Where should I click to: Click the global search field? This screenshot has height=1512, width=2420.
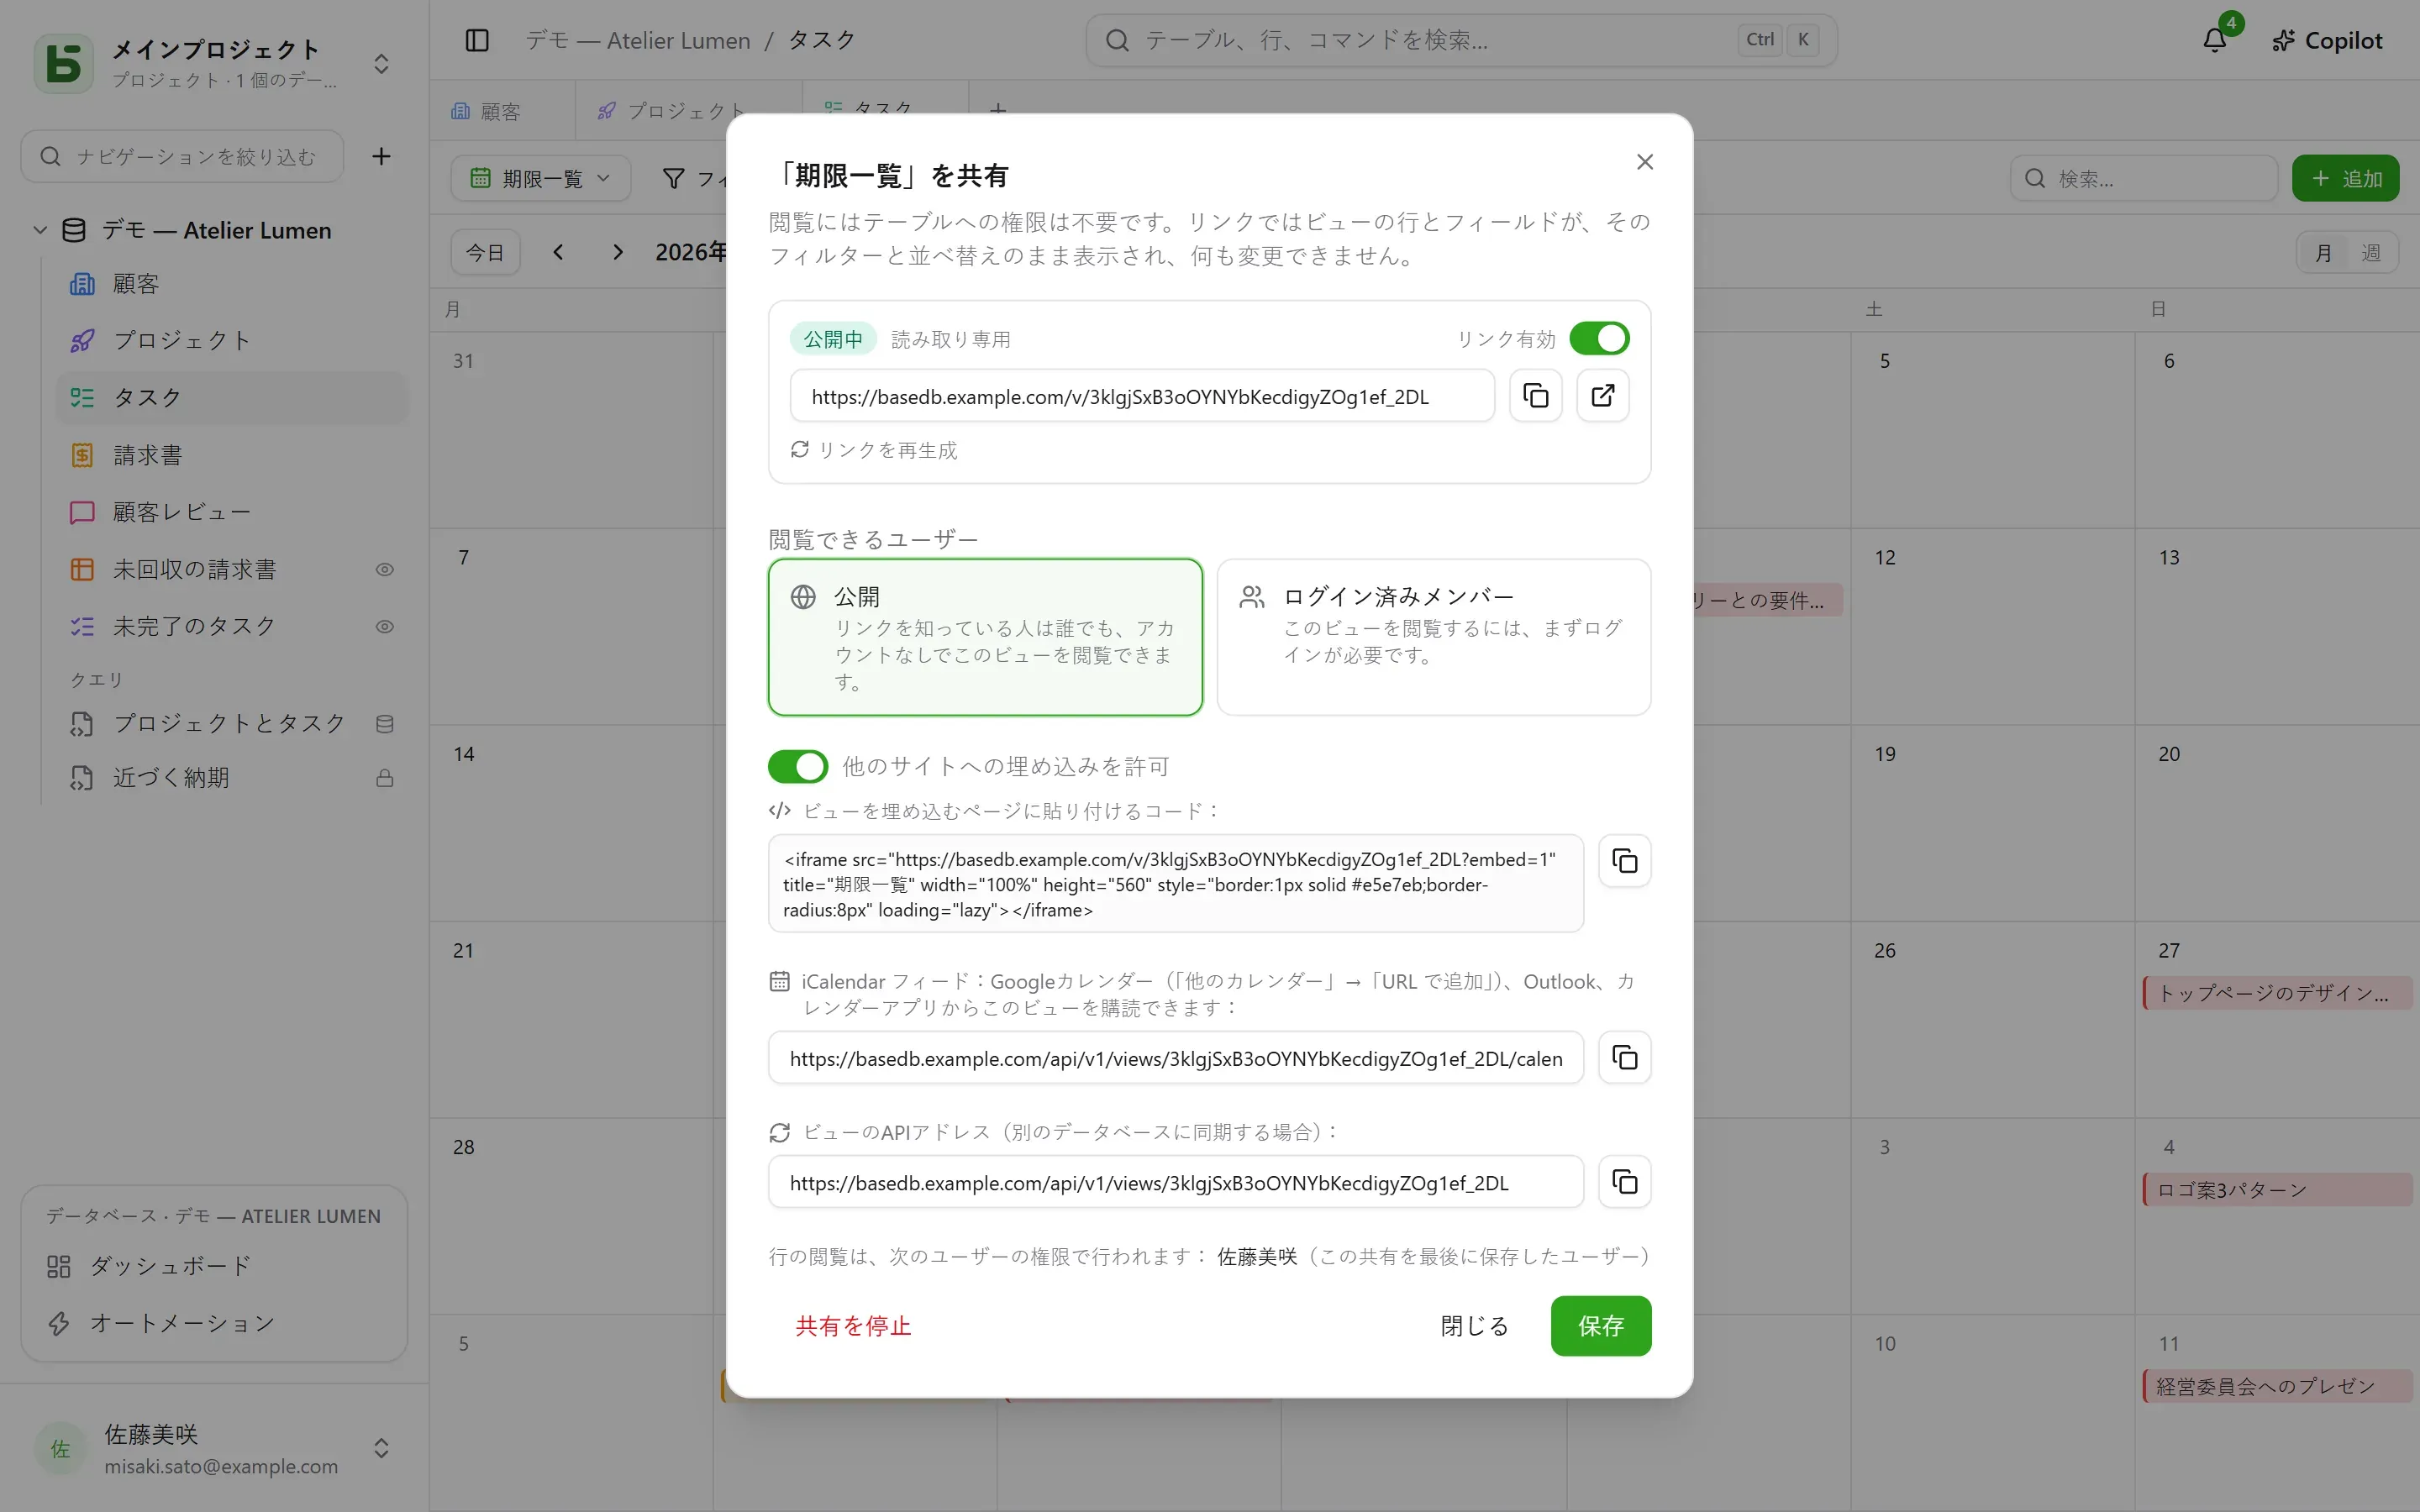point(1461,40)
